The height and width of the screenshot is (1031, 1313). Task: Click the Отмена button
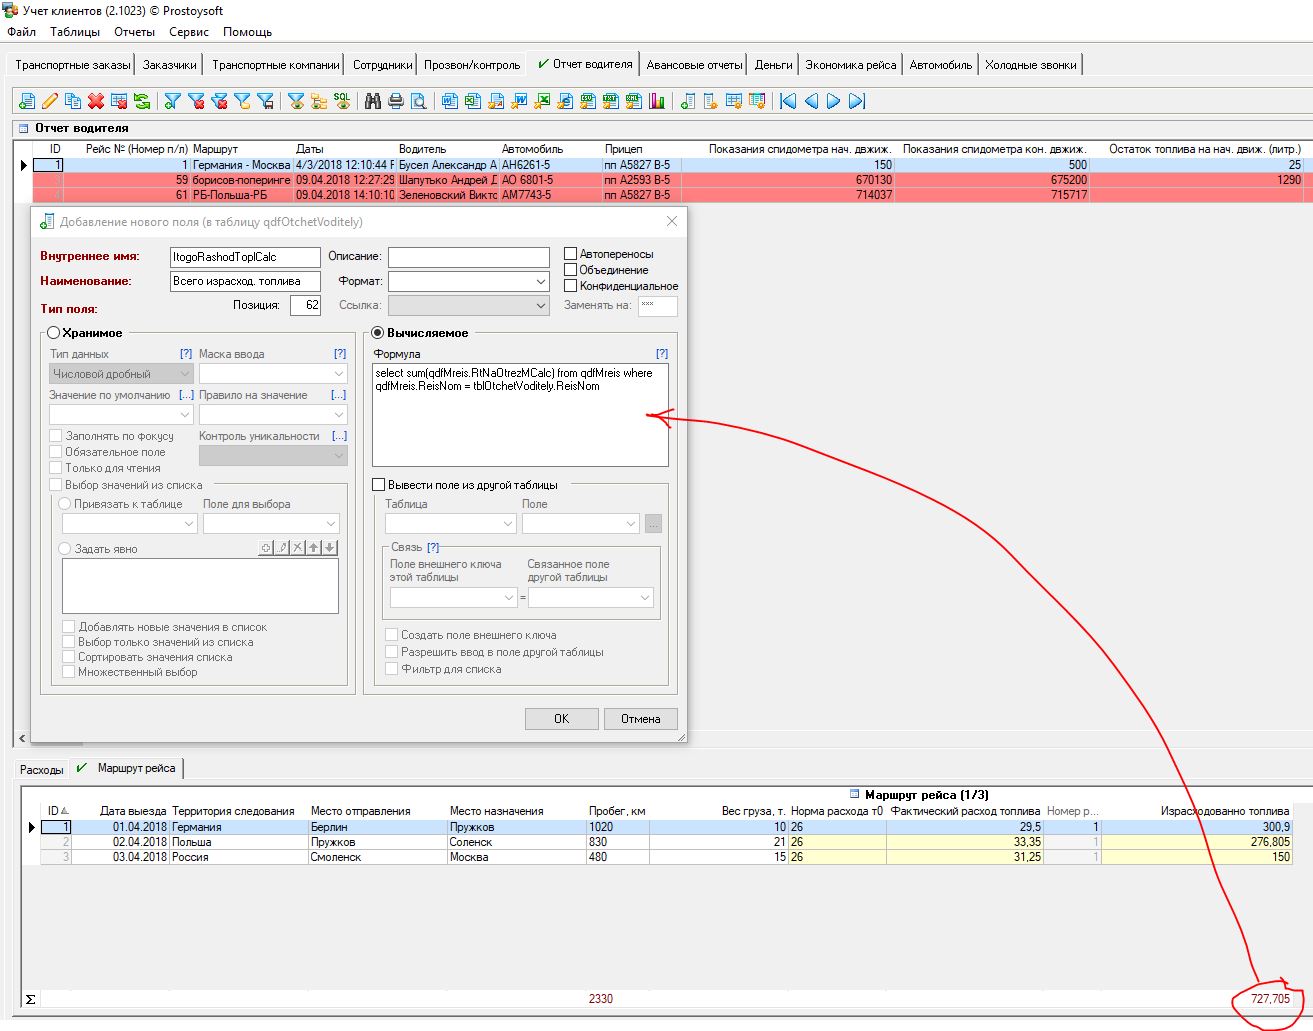640,719
